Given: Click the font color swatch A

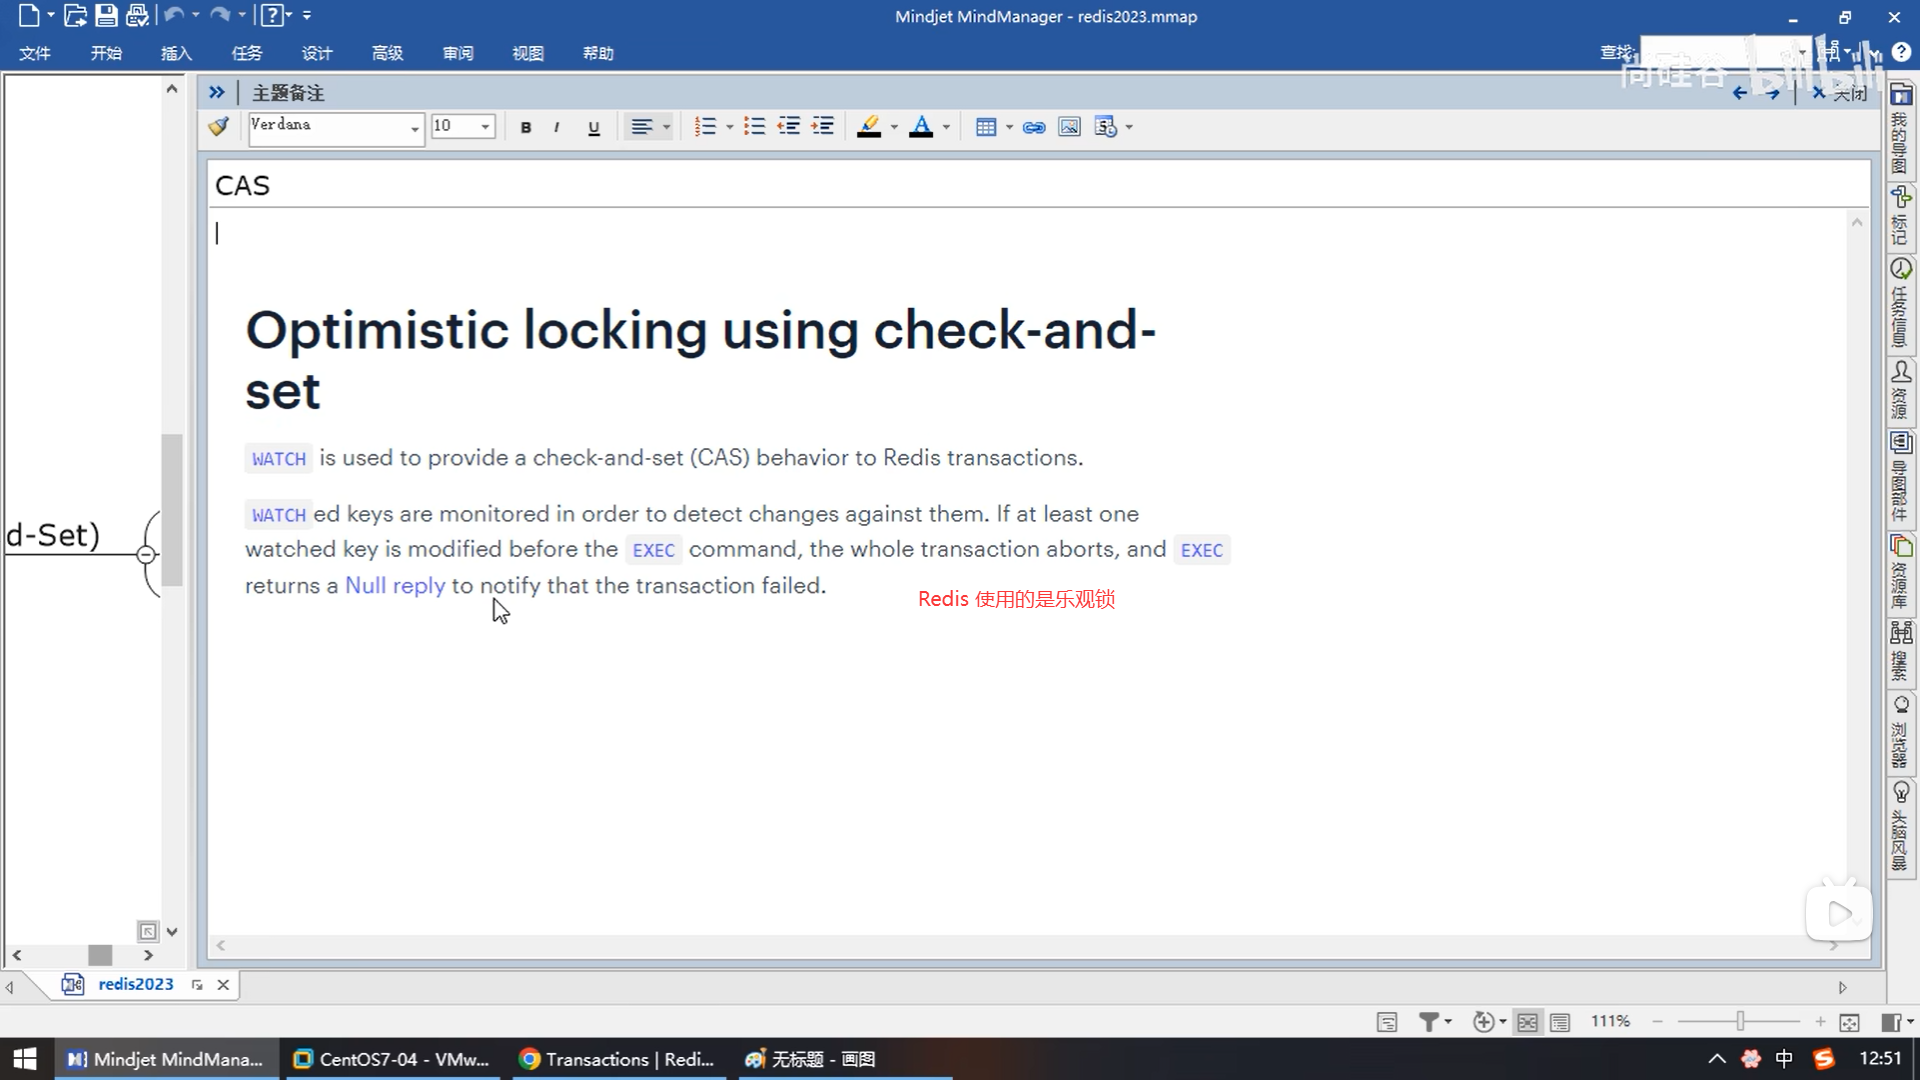Looking at the screenshot, I should pos(921,127).
